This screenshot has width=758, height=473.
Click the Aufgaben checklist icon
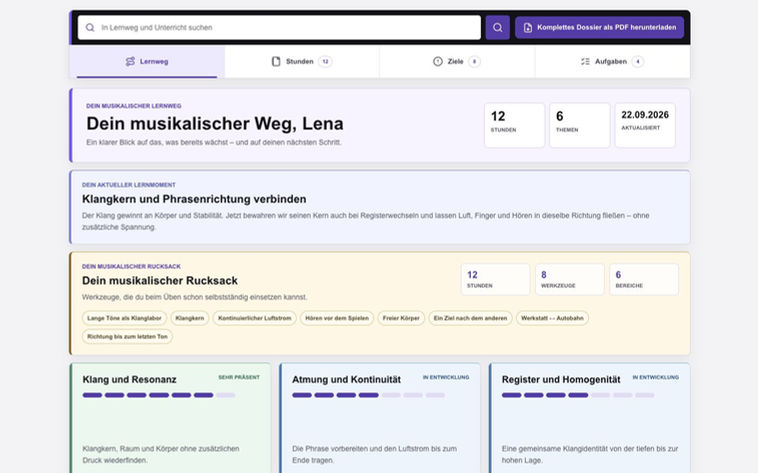click(585, 61)
